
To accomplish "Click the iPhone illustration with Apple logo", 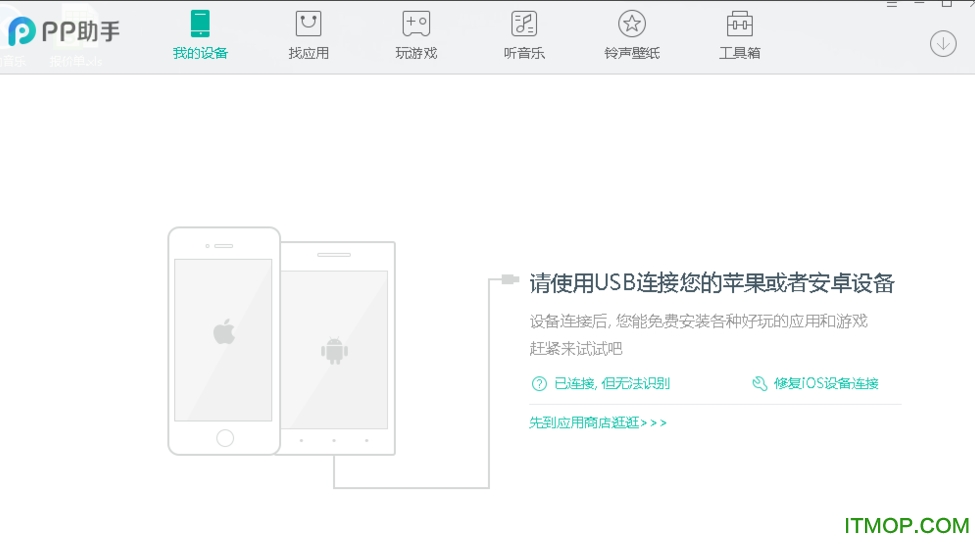I will [223, 340].
